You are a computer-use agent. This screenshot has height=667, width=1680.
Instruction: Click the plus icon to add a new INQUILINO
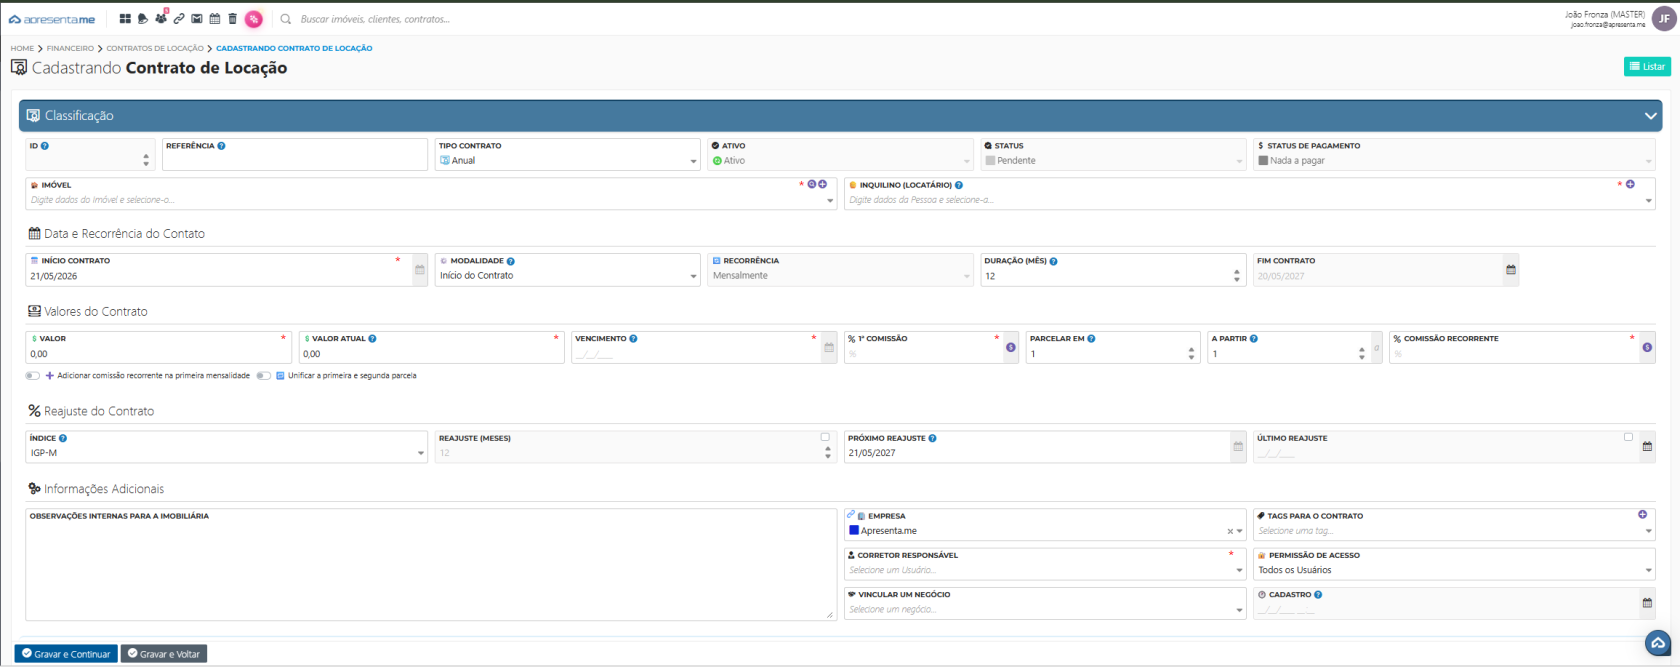[1630, 184]
